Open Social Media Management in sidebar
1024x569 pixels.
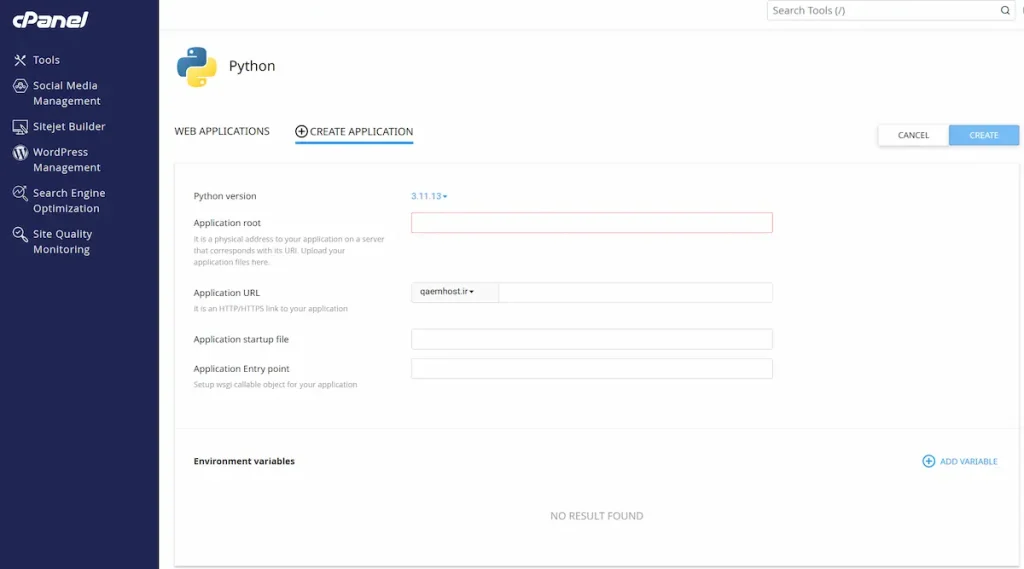[x=67, y=93]
